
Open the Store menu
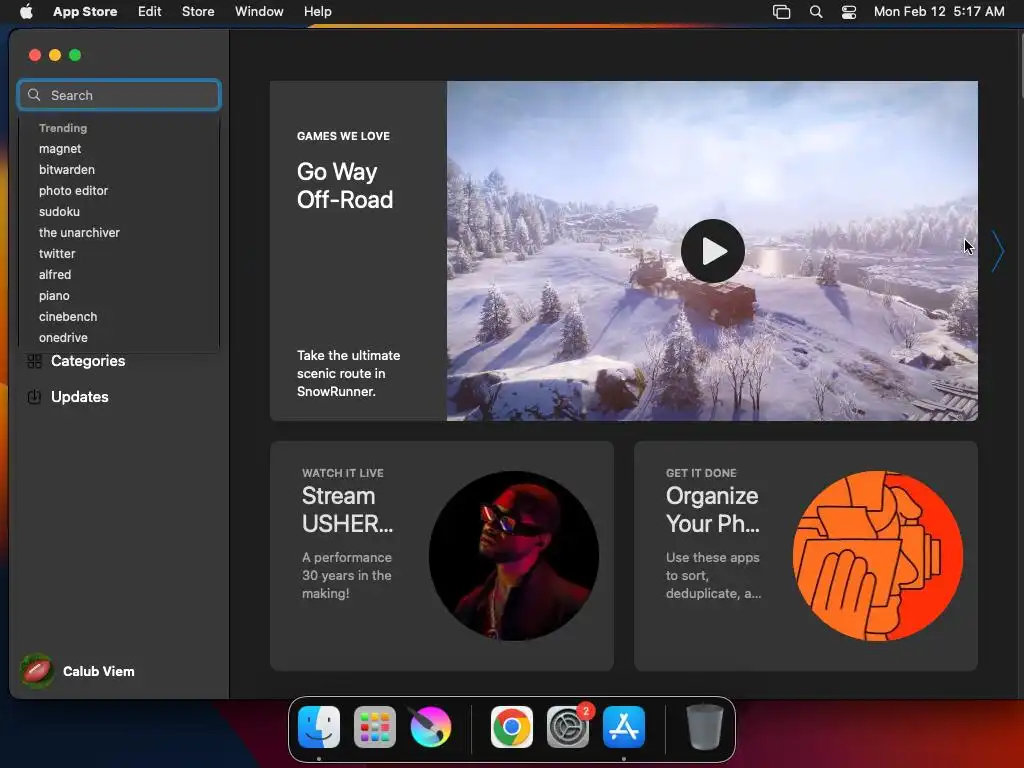[x=198, y=11]
